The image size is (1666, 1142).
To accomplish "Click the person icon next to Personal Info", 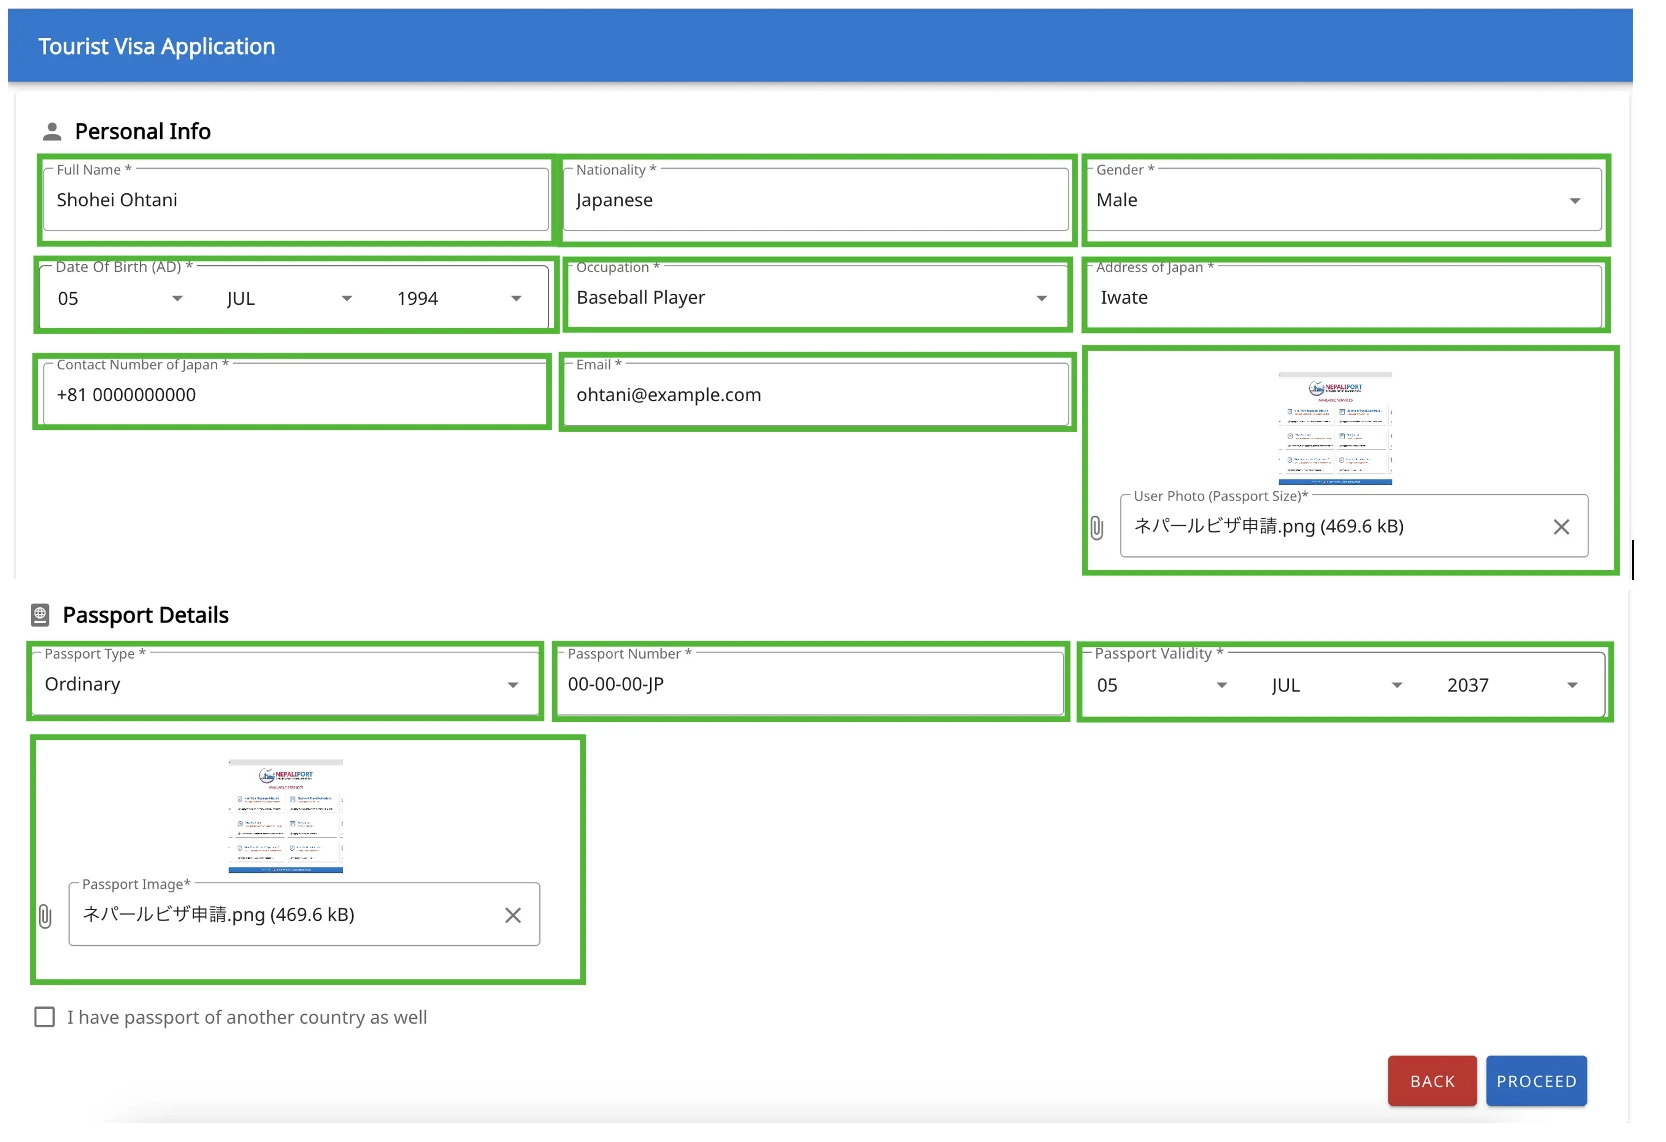I will 52,132.
